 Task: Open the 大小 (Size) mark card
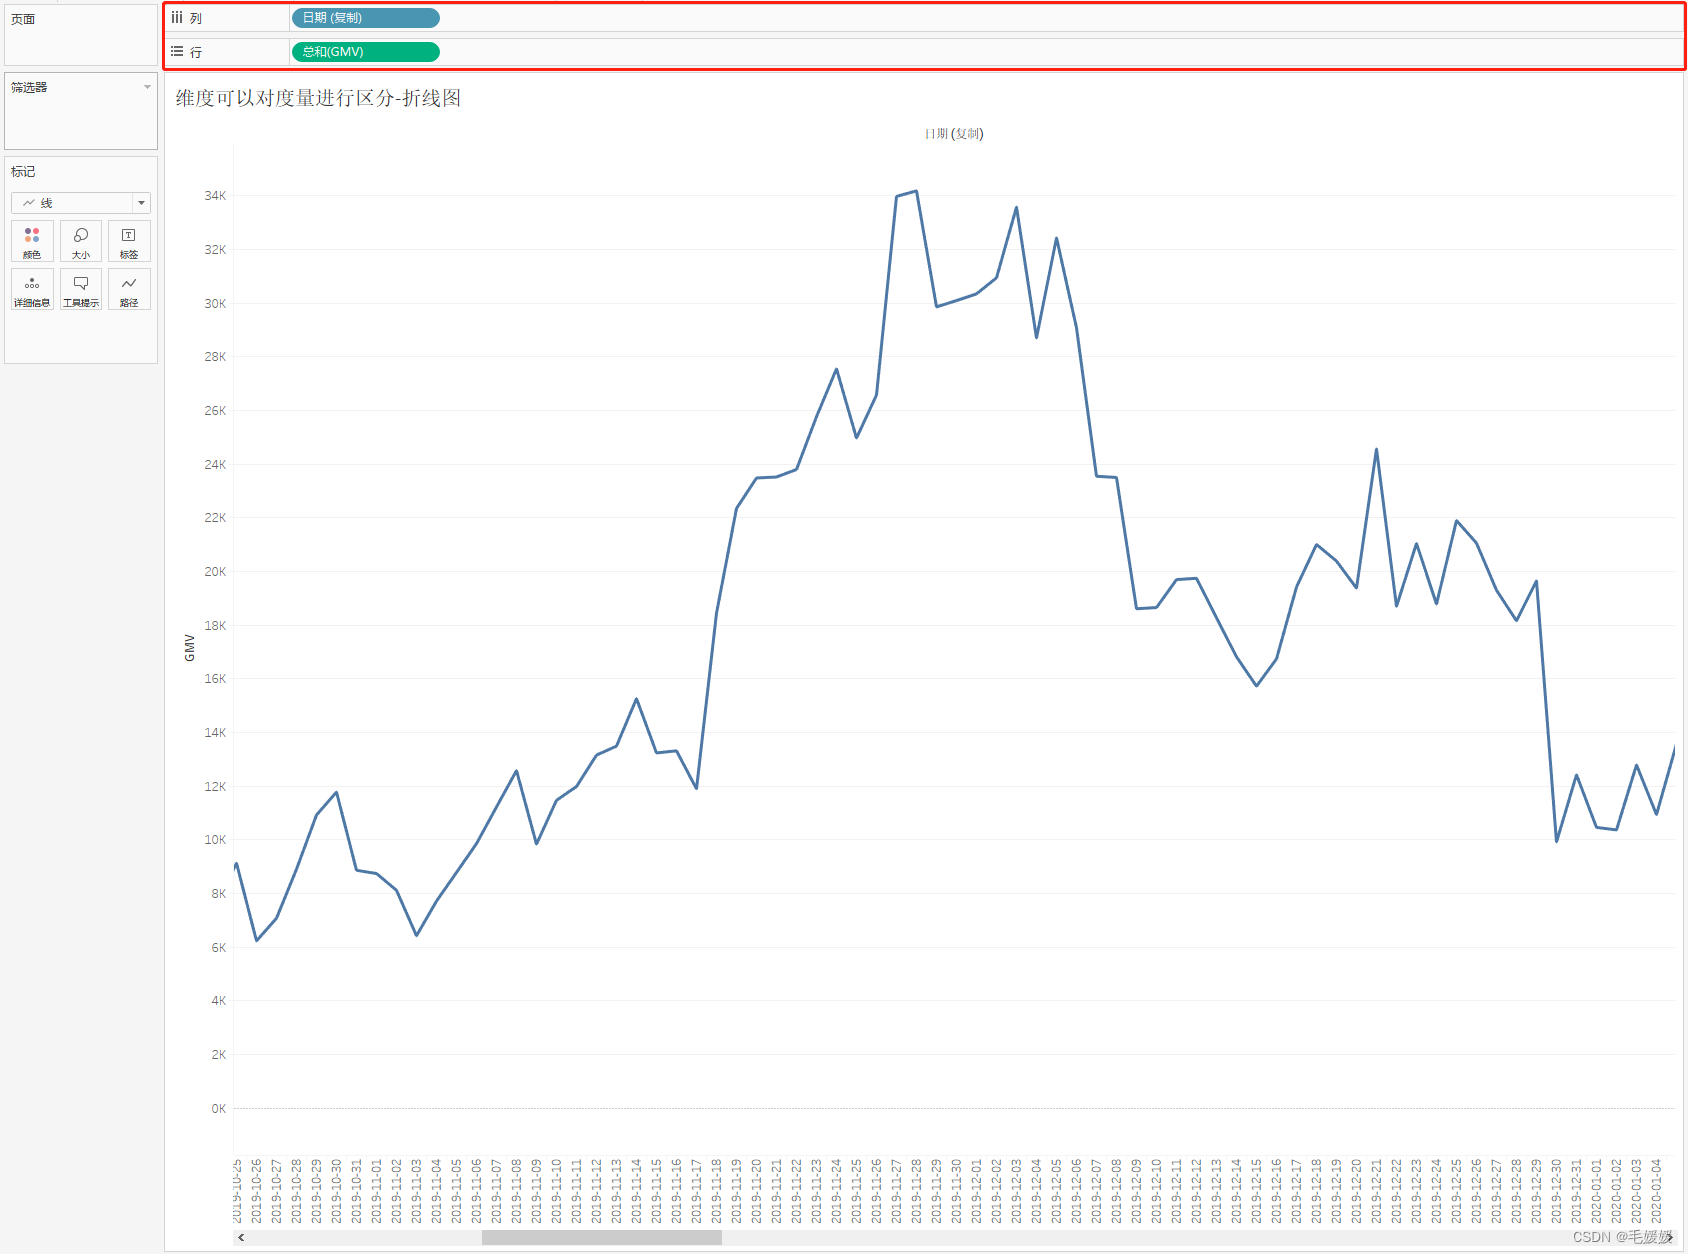(81, 241)
